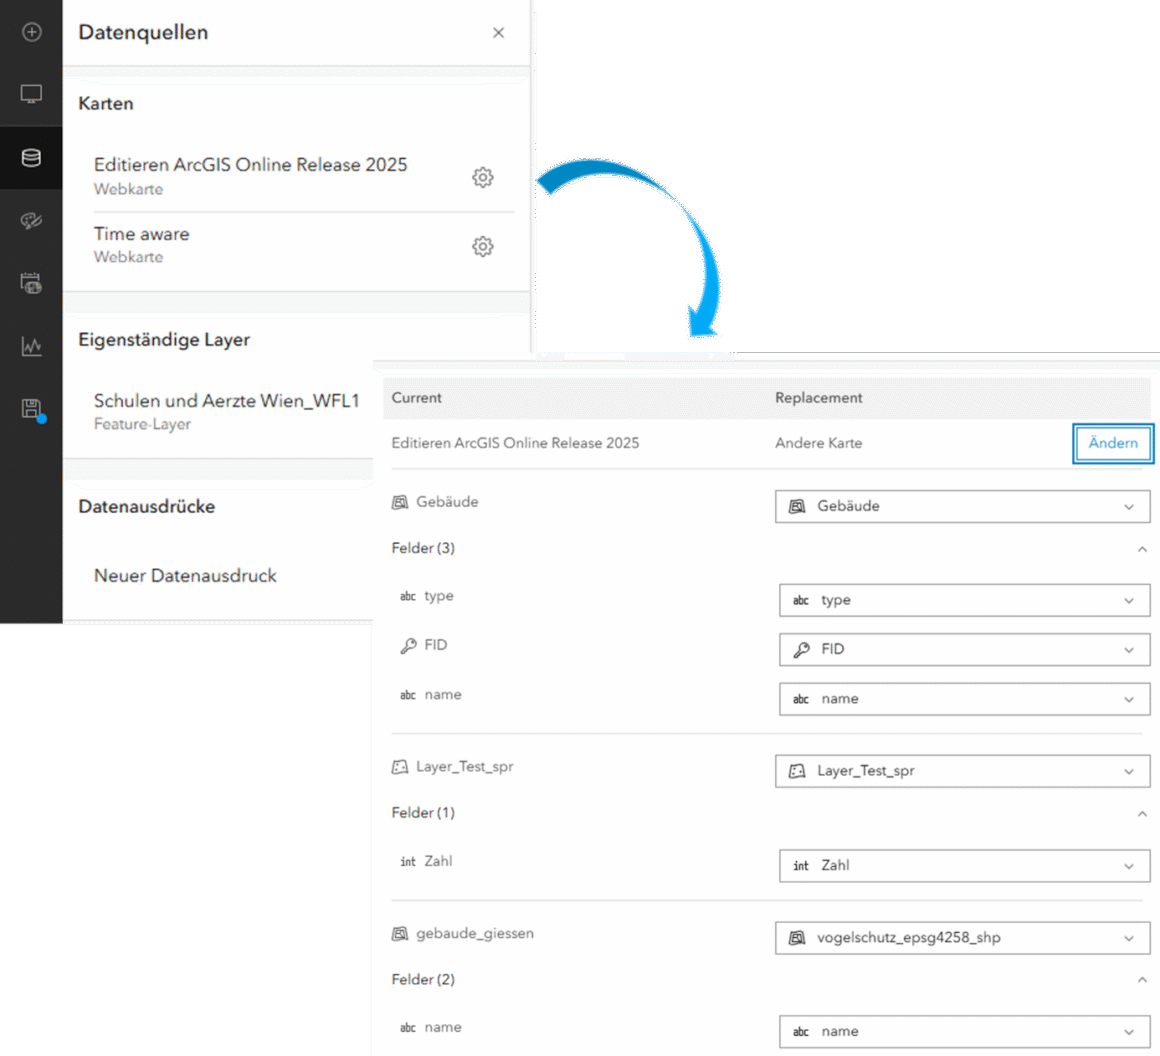Collapse the Felder (3) section
The width and height of the screenshot is (1160, 1056).
[1142, 549]
